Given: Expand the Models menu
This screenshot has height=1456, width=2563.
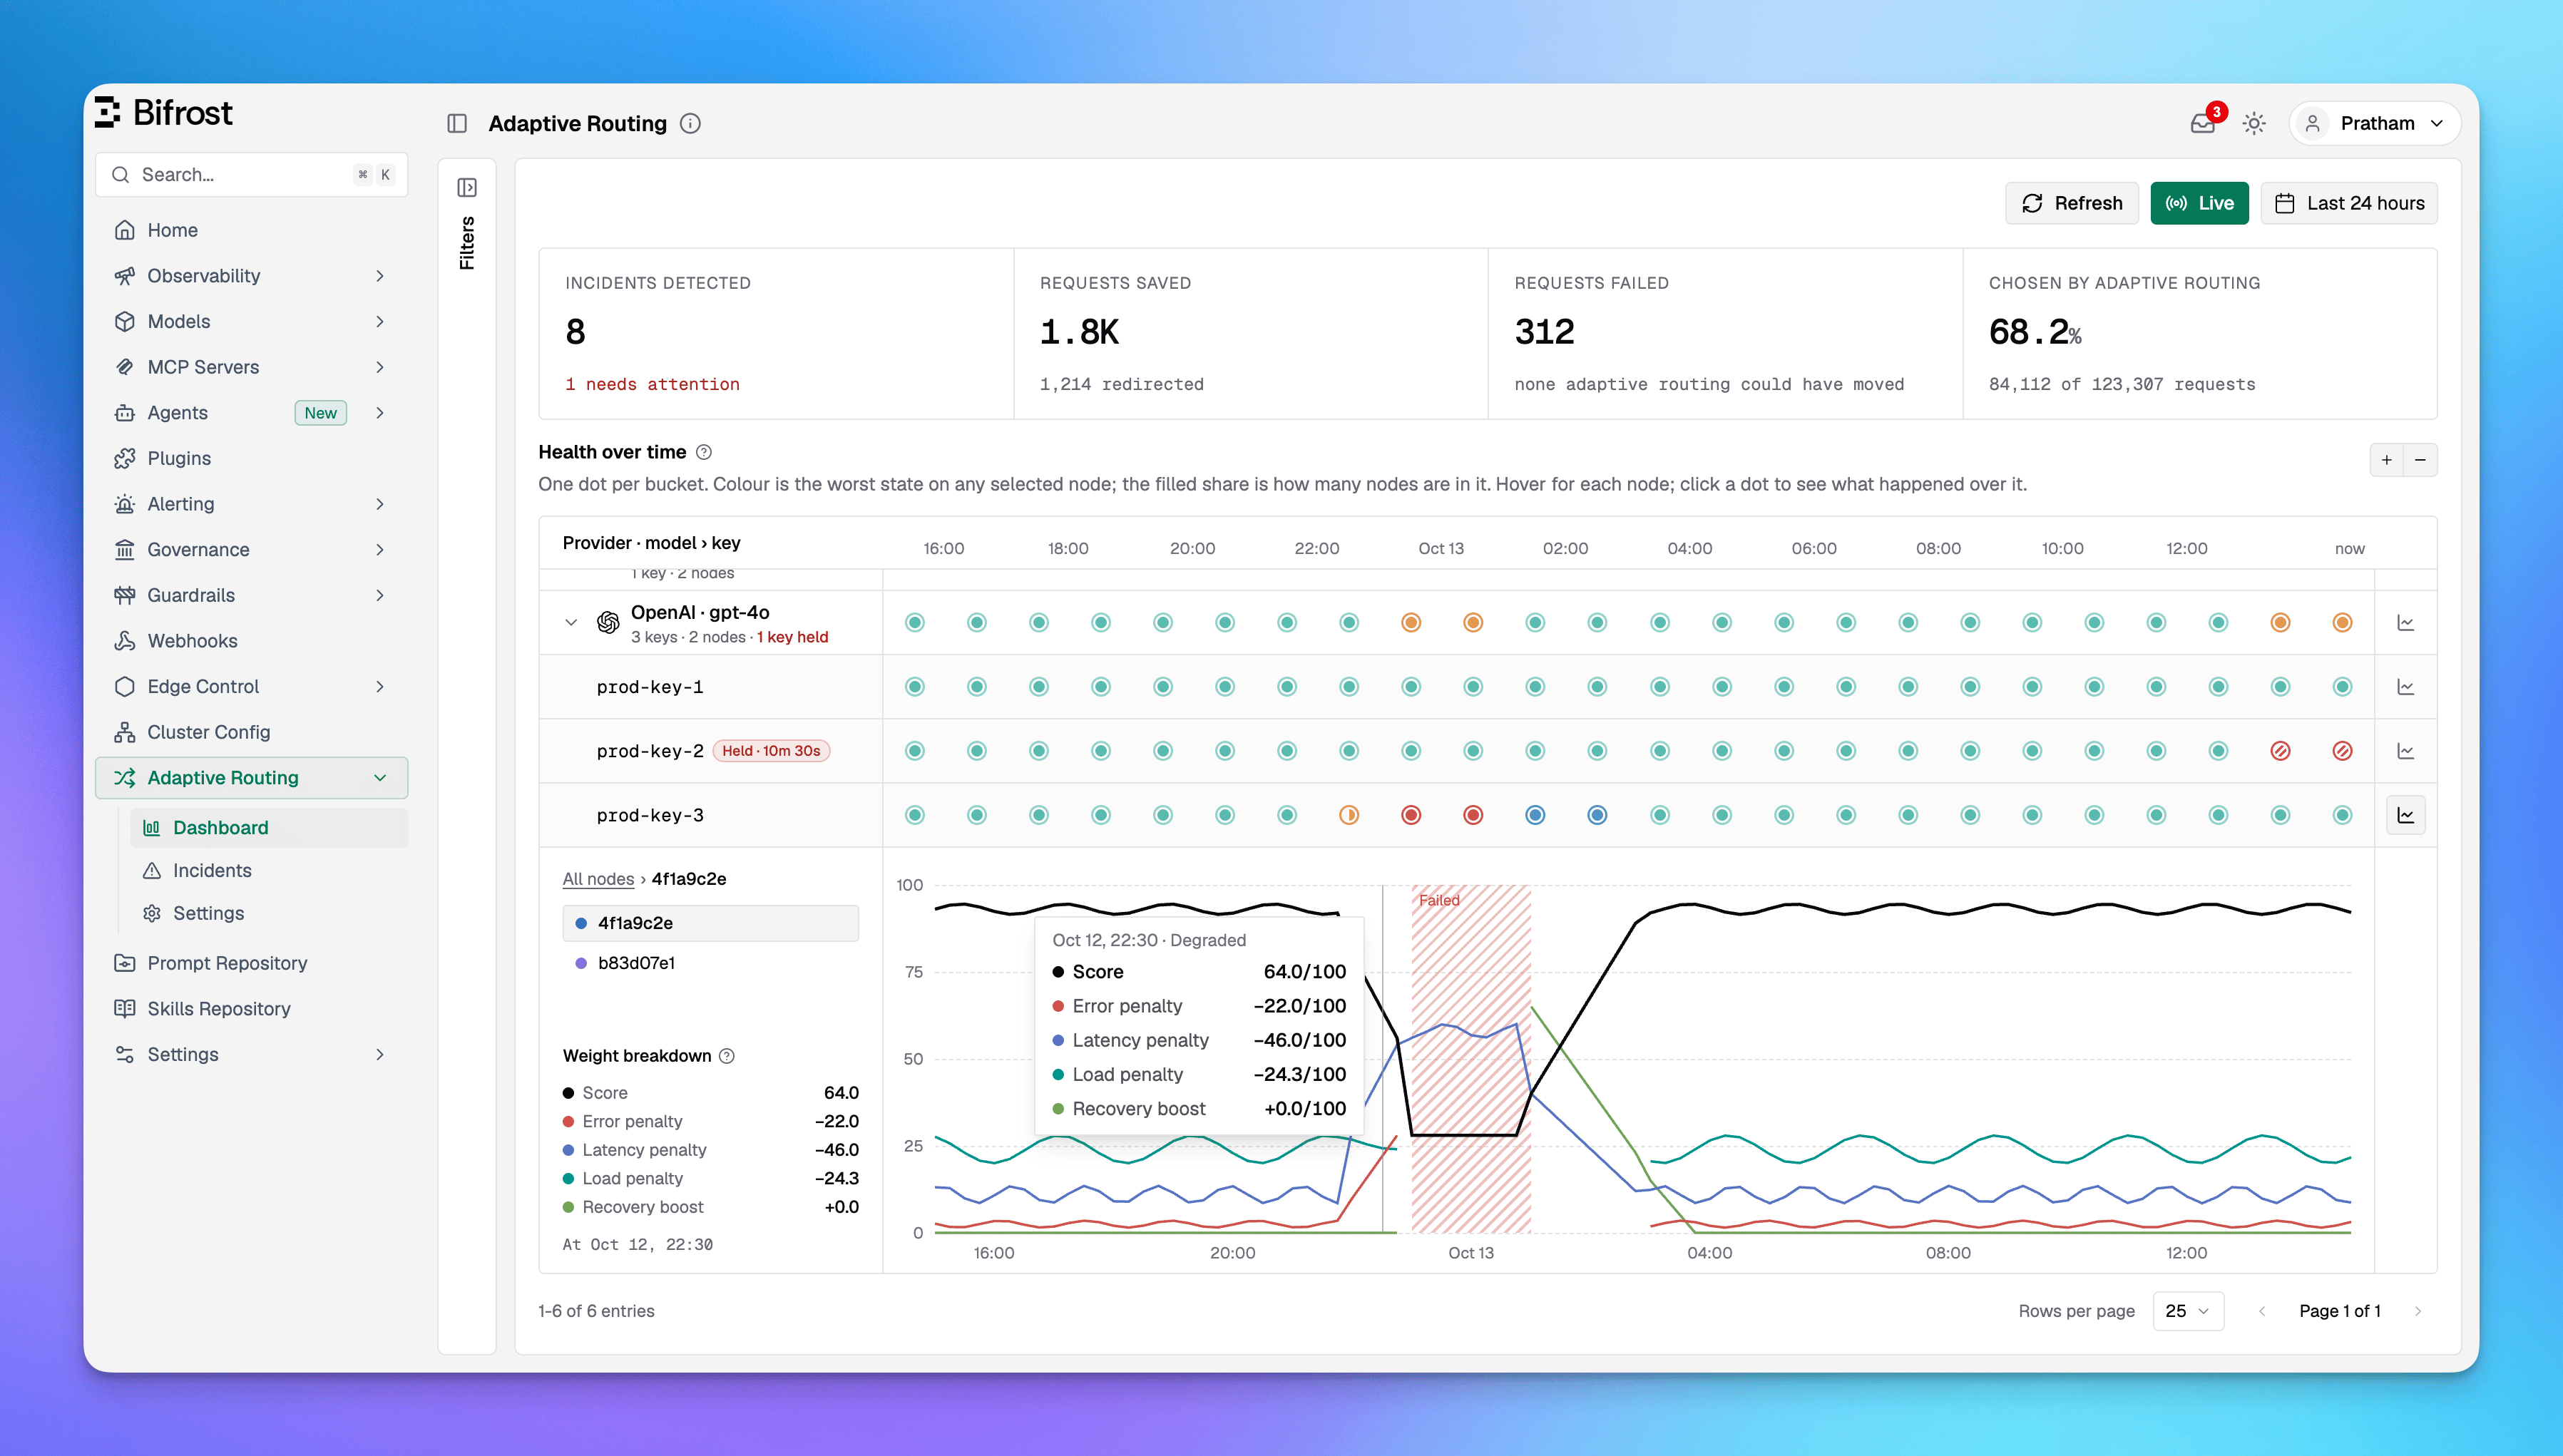Looking at the screenshot, I should point(251,321).
